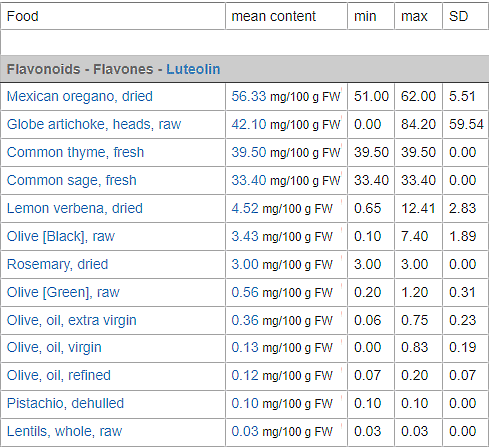Image resolution: width=490 pixels, height=448 pixels.
Task: Select the mean content column header
Action: click(x=273, y=16)
